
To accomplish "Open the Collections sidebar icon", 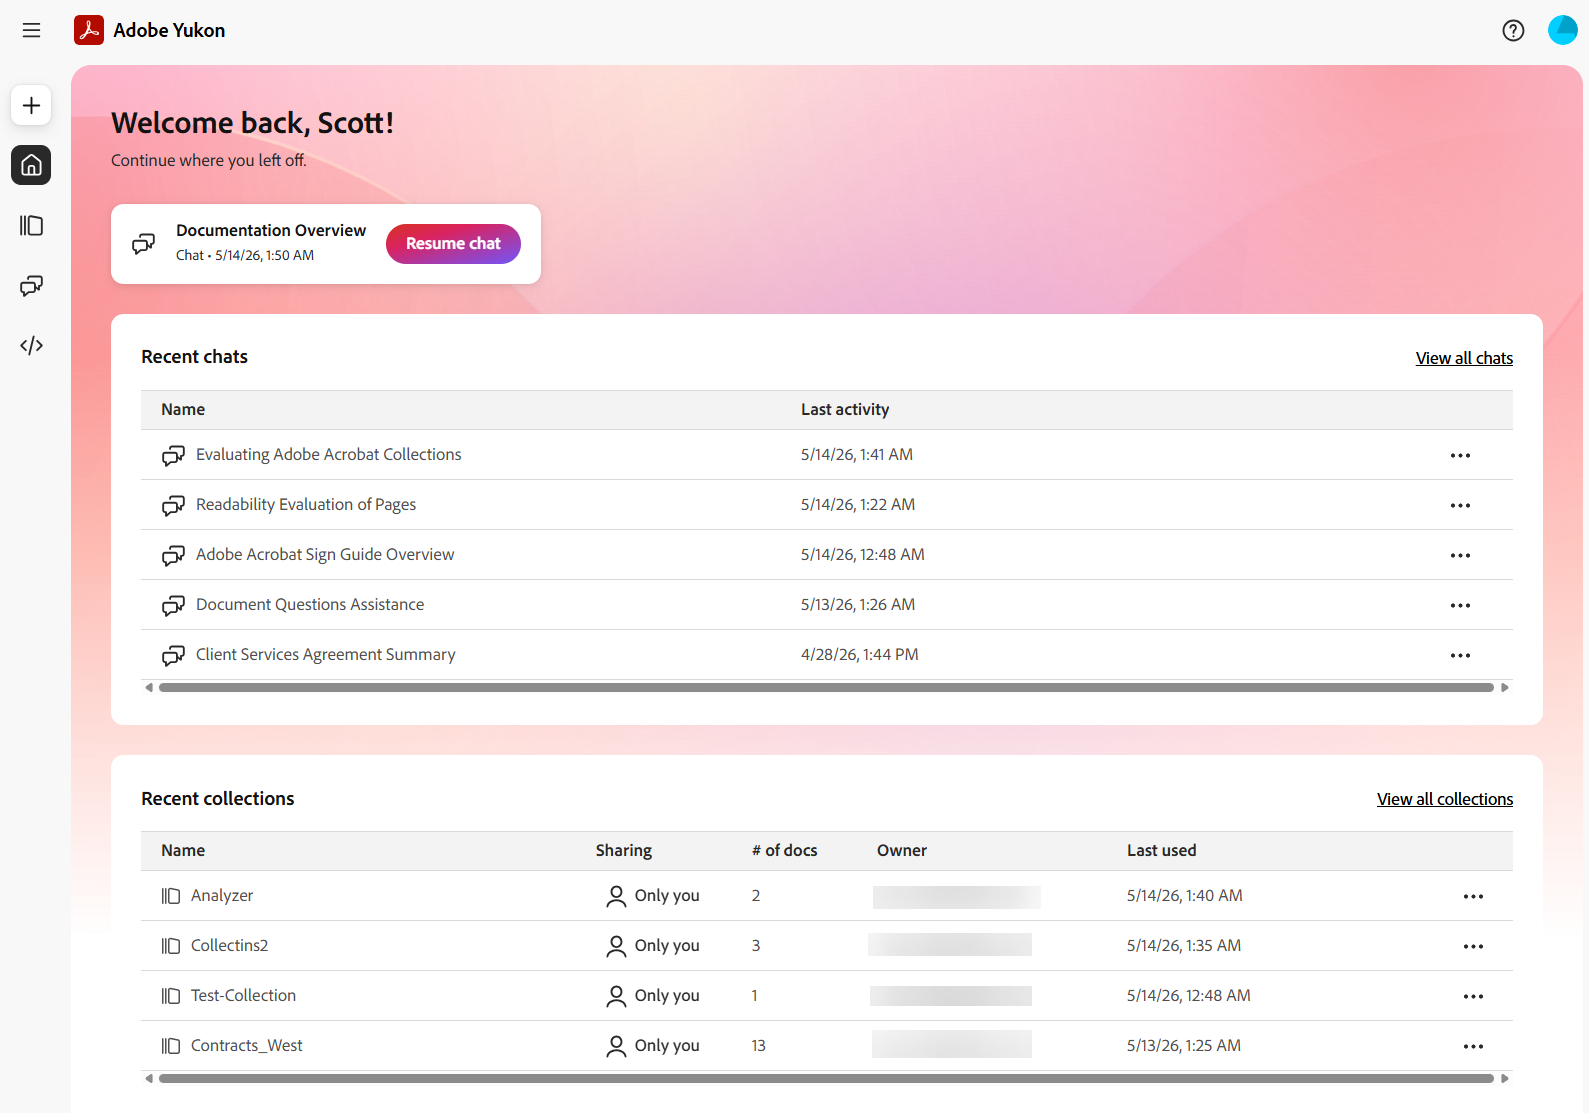I will tap(31, 225).
